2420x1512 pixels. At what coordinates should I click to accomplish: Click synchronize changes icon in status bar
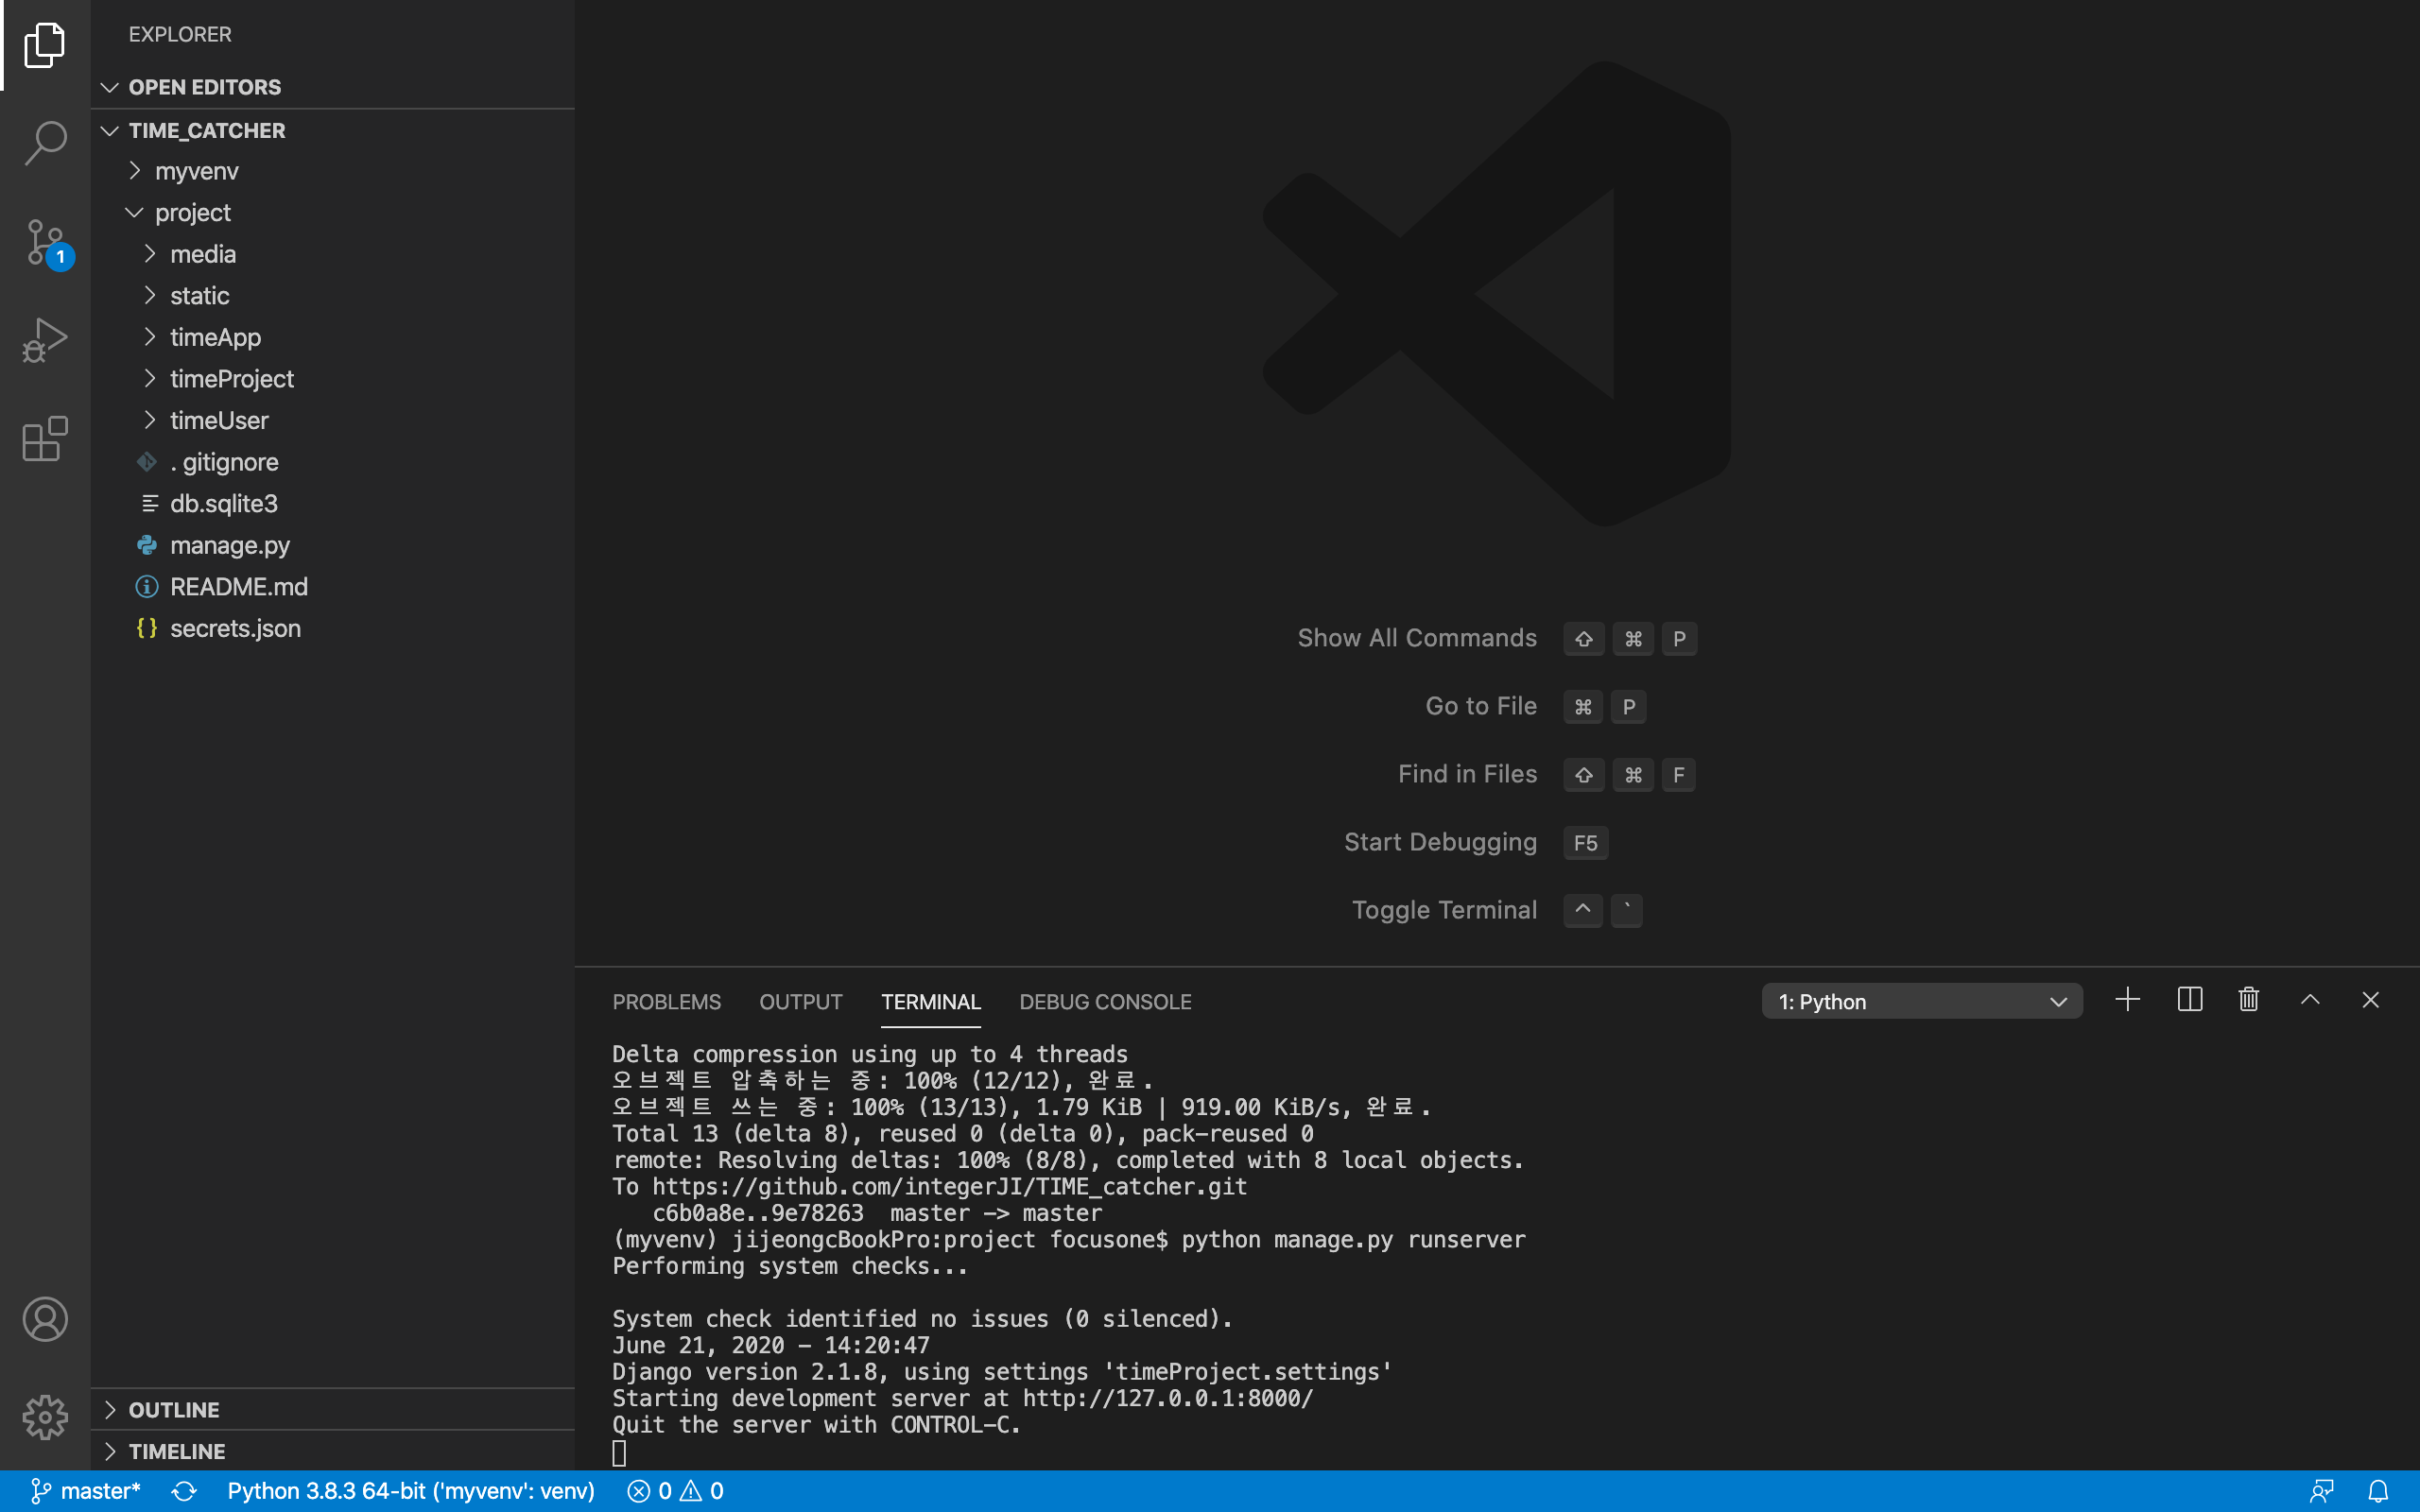tap(184, 1491)
